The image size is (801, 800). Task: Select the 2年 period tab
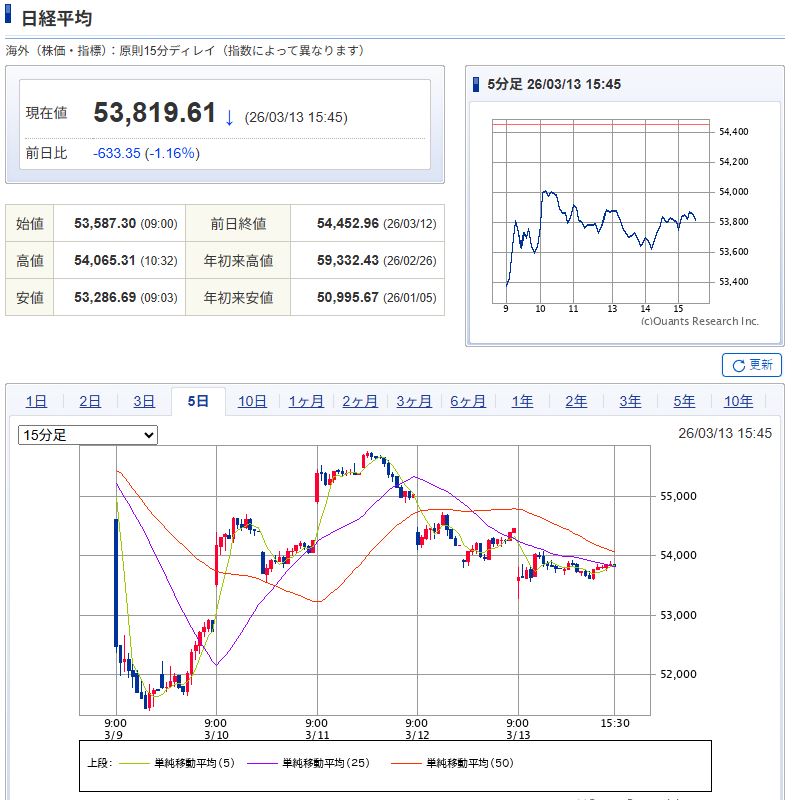point(576,401)
